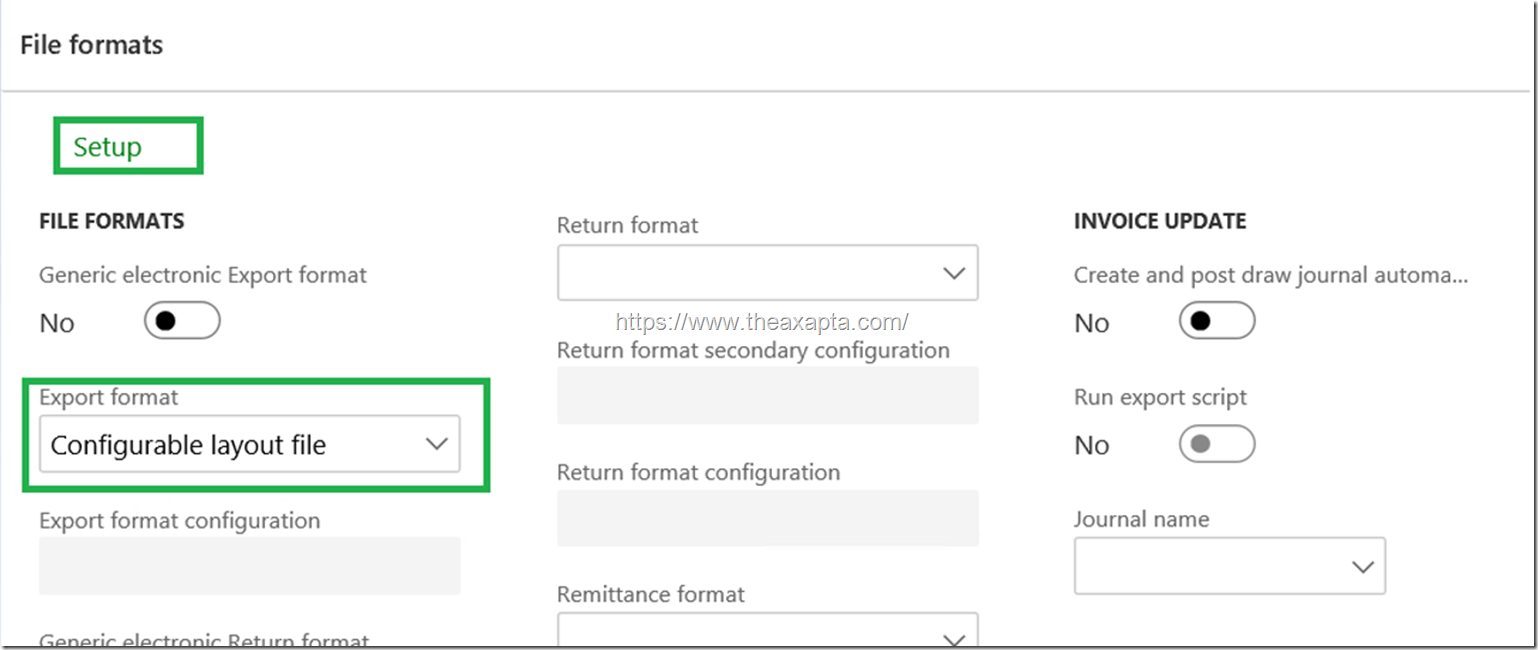Screen dimensions: 1538x650
Task: Toggle the Run export script switch
Action: click(x=1216, y=444)
